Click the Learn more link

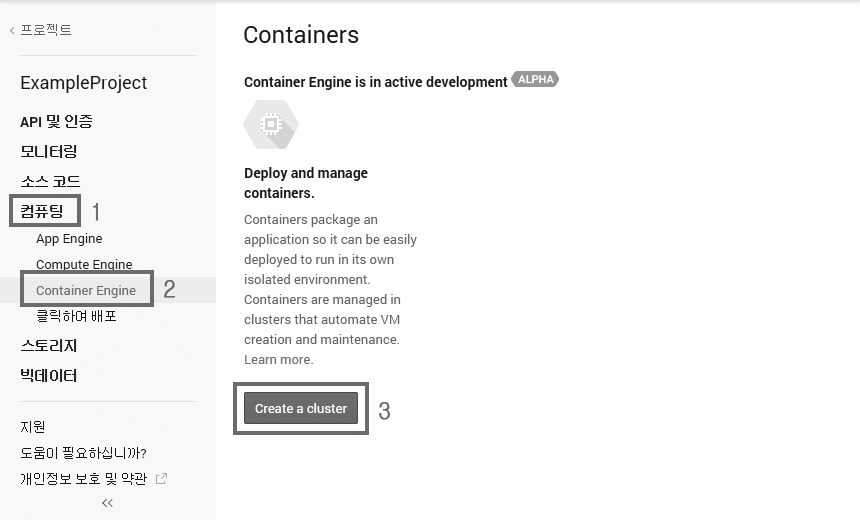click(278, 360)
